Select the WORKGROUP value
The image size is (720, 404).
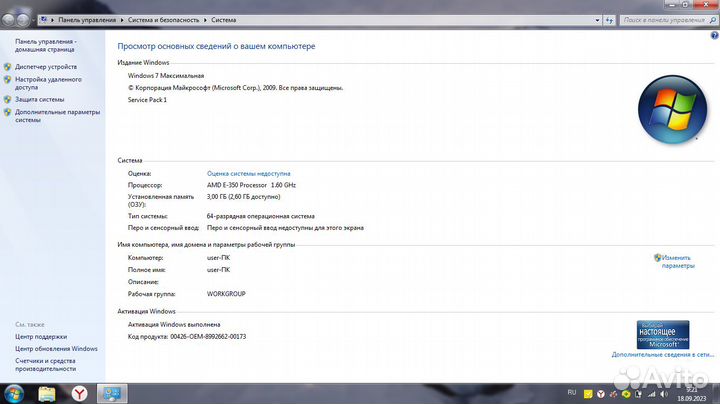click(x=226, y=294)
